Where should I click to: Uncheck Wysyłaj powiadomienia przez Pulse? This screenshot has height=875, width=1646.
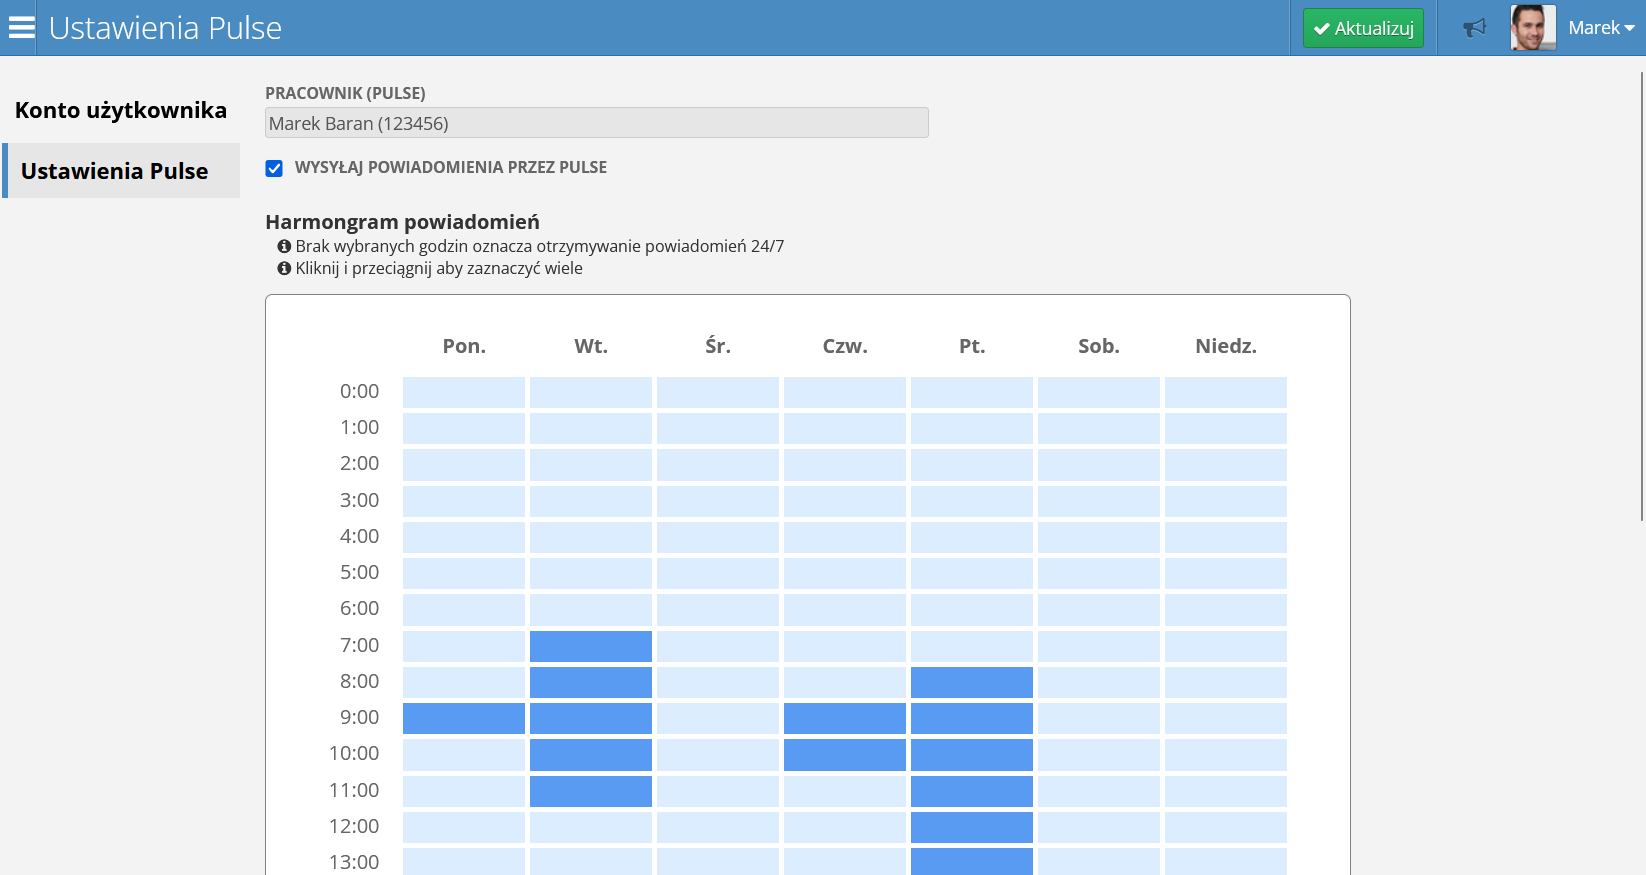click(274, 168)
